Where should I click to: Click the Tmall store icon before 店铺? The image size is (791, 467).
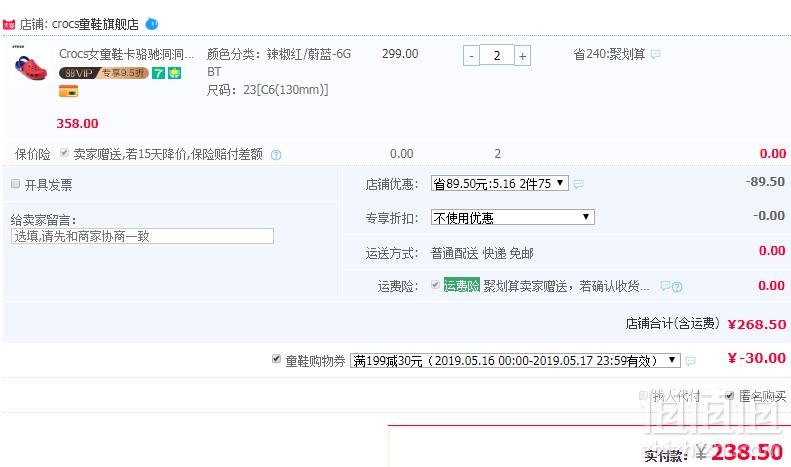[x=9, y=25]
